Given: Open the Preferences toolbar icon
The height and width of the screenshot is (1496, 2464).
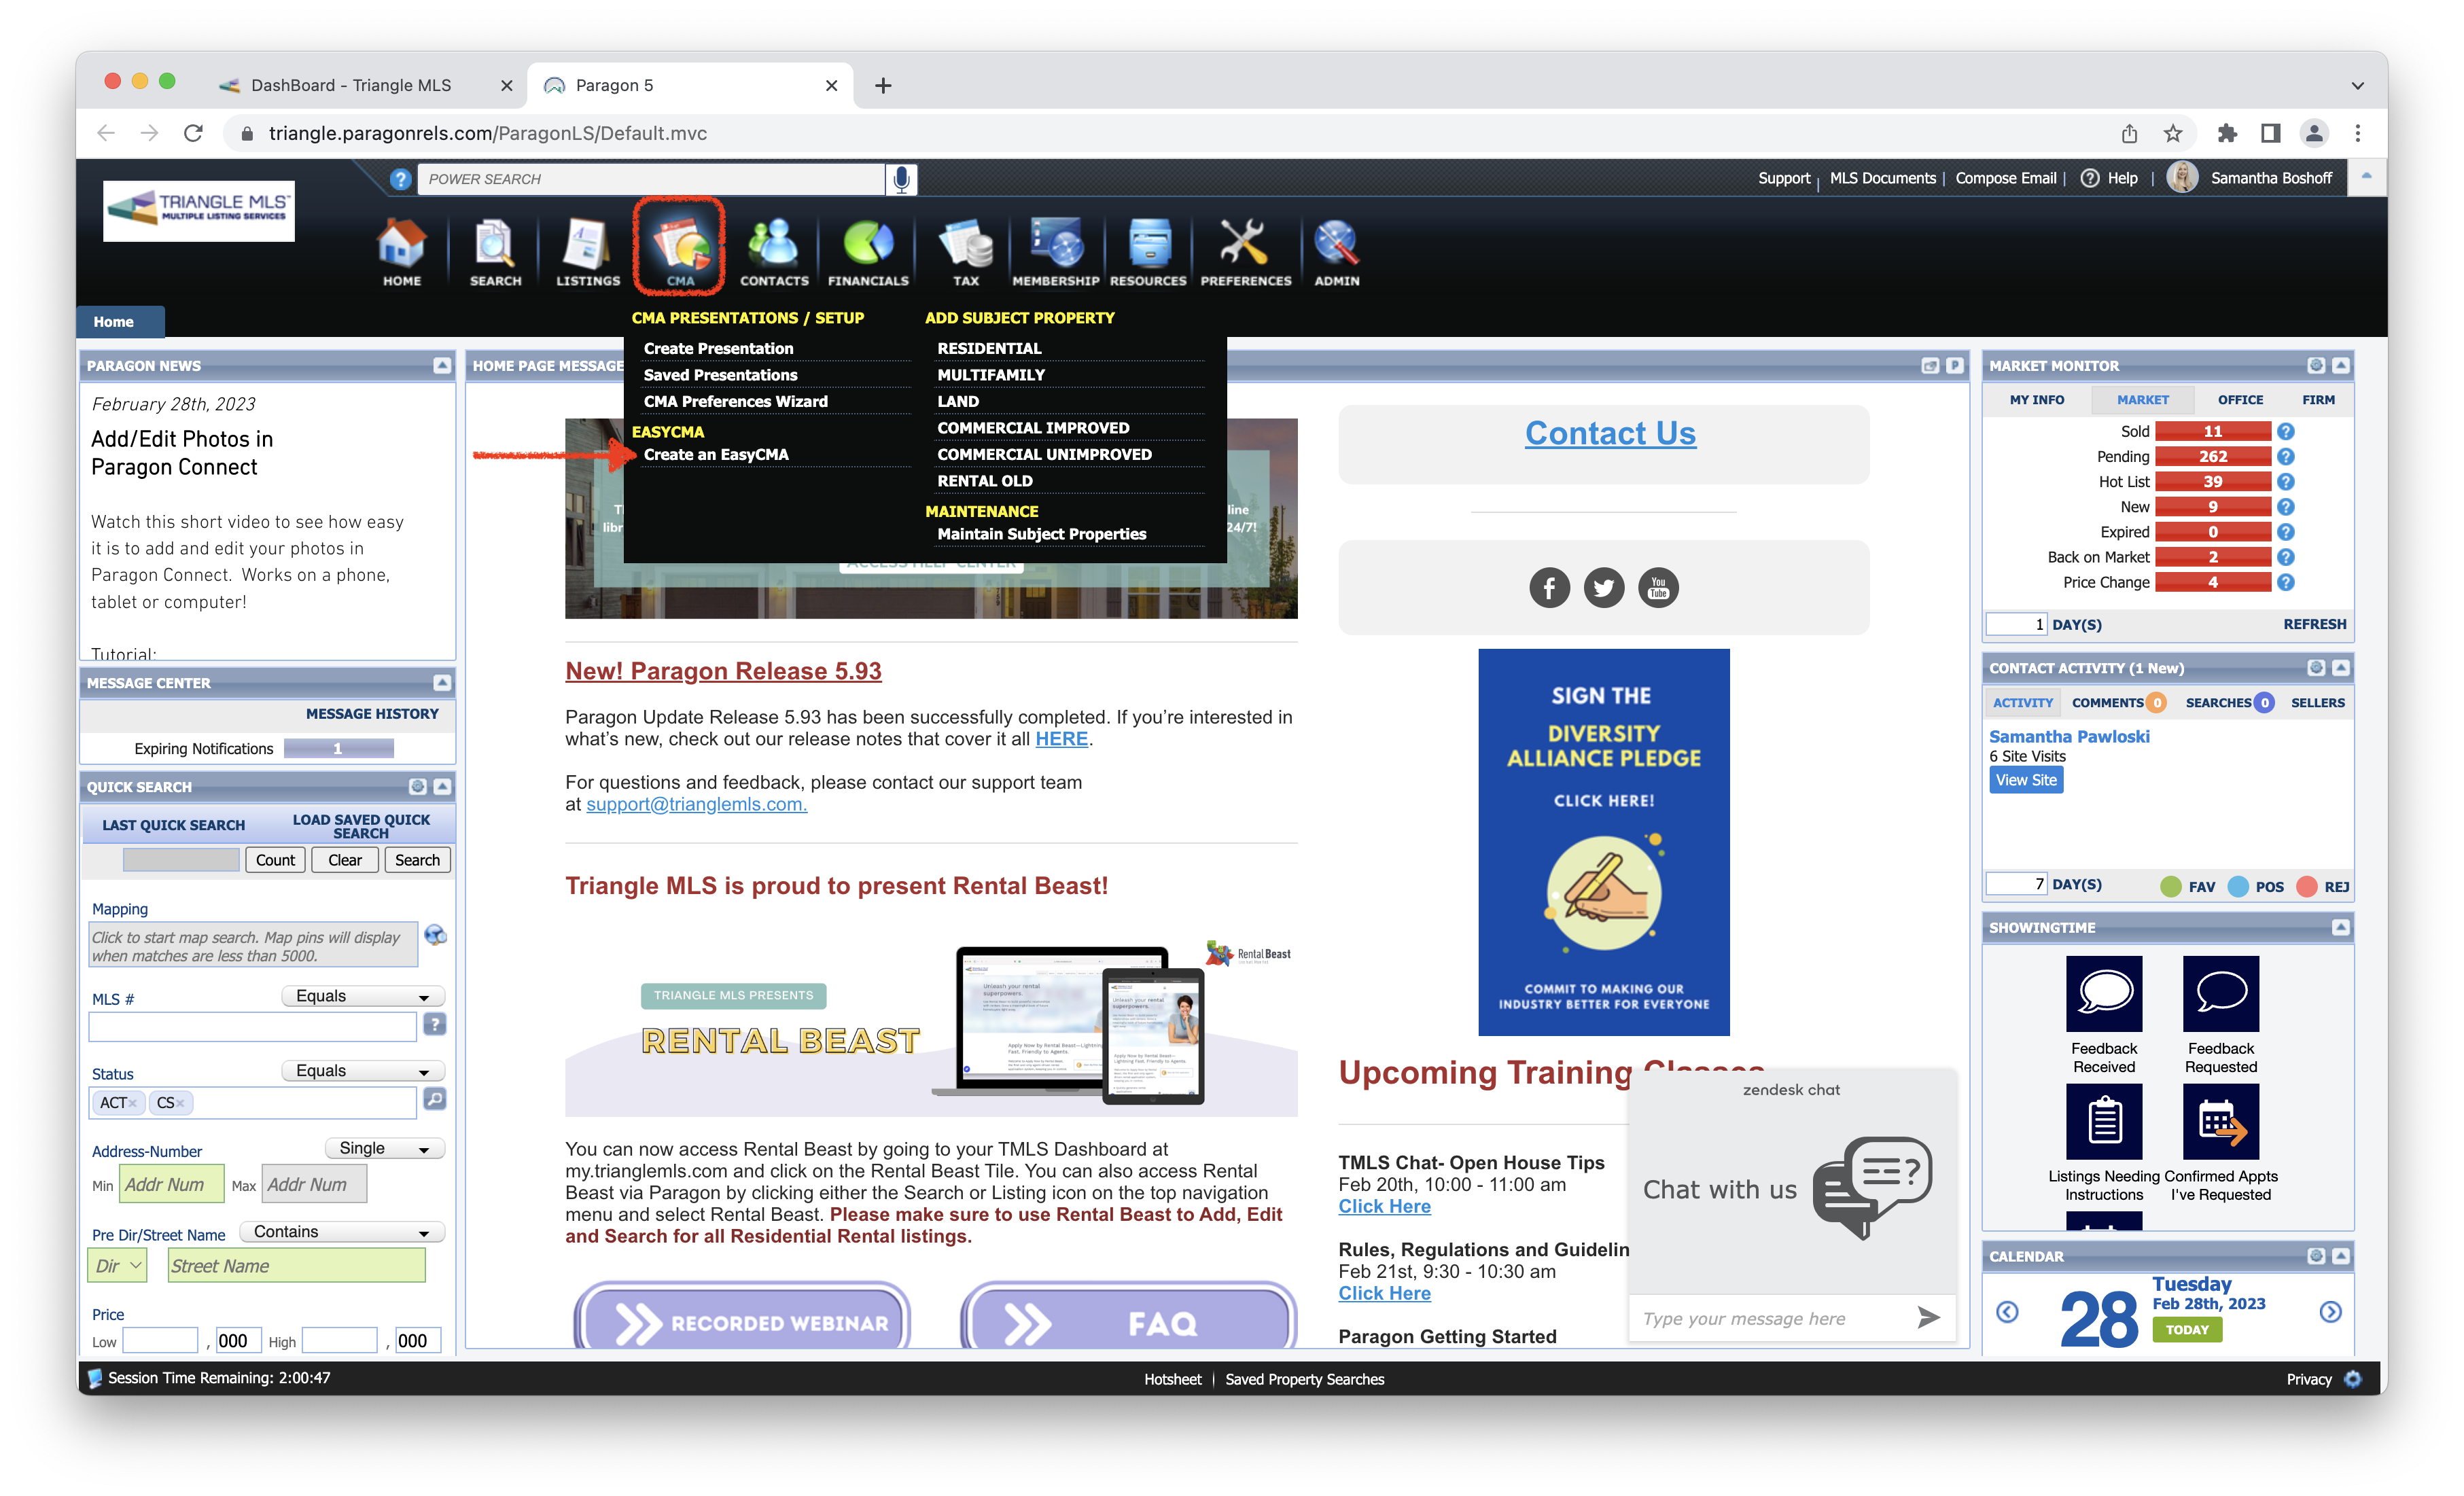Looking at the screenshot, I should (x=1245, y=252).
